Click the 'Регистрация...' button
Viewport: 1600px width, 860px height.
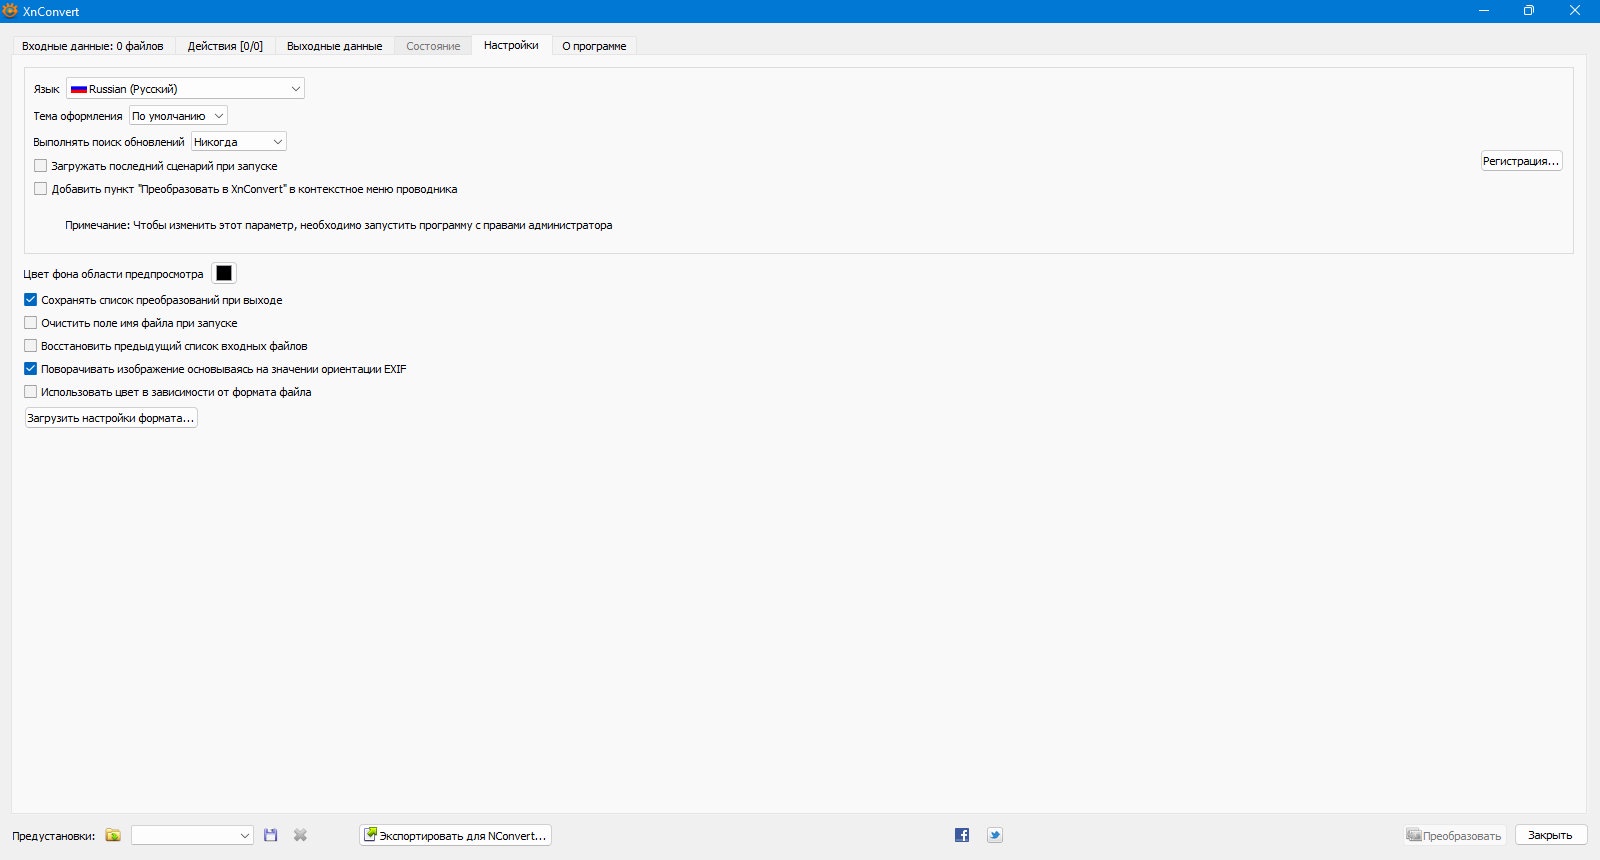[x=1521, y=161]
